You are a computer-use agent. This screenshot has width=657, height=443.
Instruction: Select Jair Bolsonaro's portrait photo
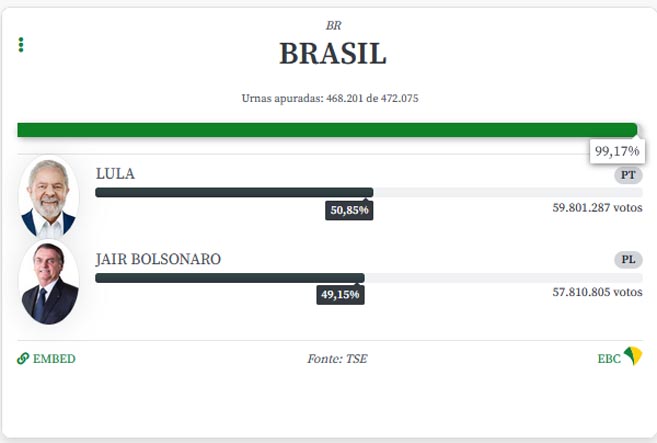49,283
